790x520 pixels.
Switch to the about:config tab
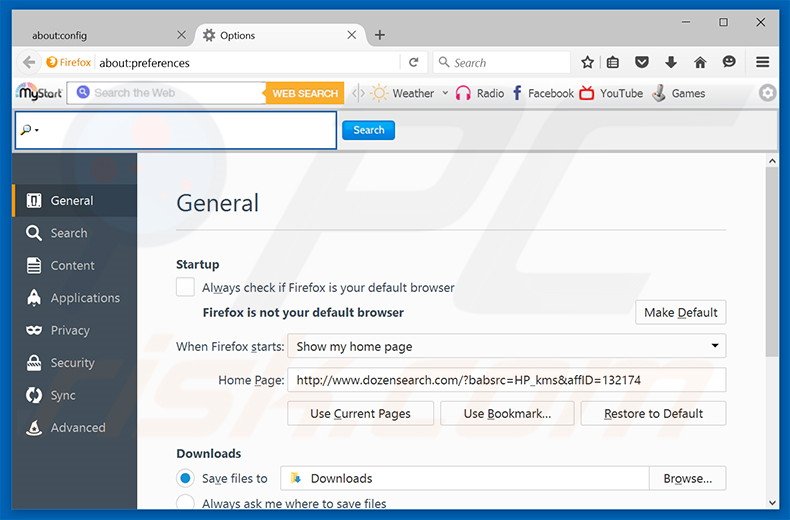pyautogui.click(x=101, y=35)
